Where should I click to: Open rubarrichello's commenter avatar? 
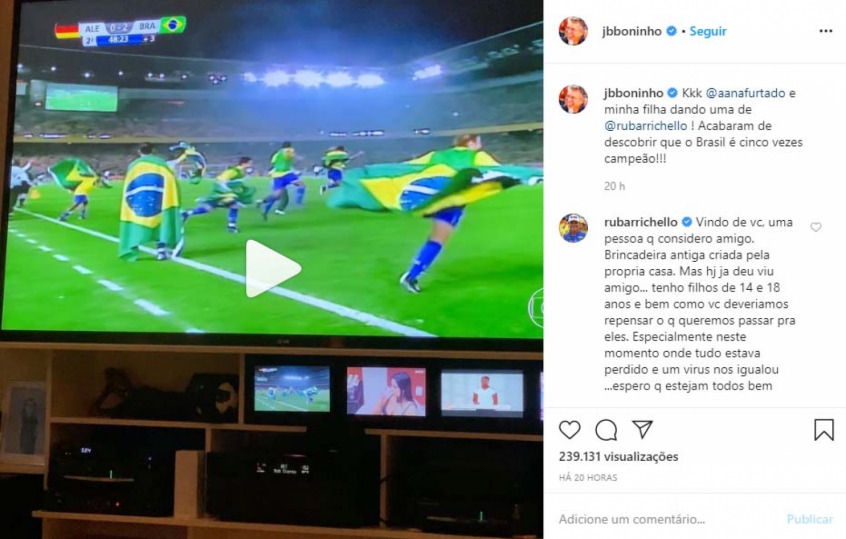point(573,228)
